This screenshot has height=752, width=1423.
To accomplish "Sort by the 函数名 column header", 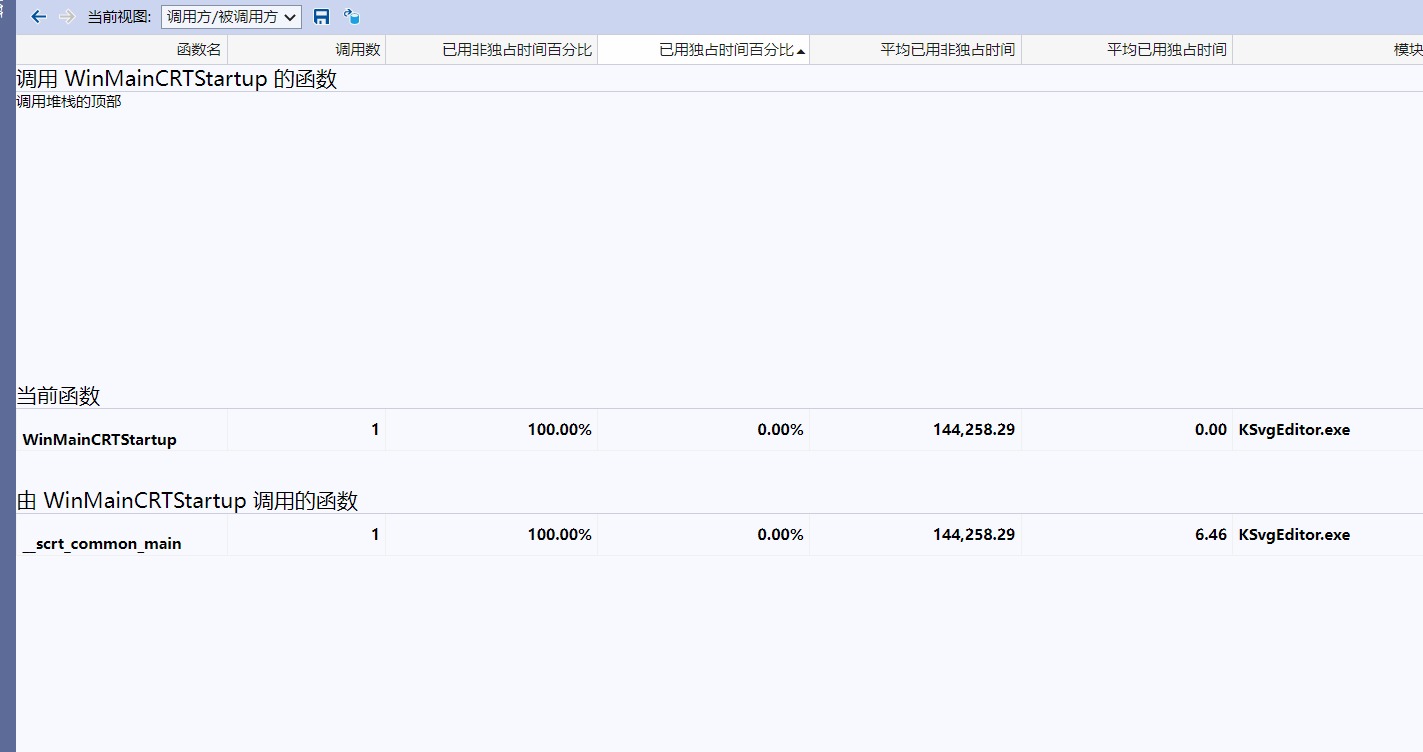I will [122, 50].
